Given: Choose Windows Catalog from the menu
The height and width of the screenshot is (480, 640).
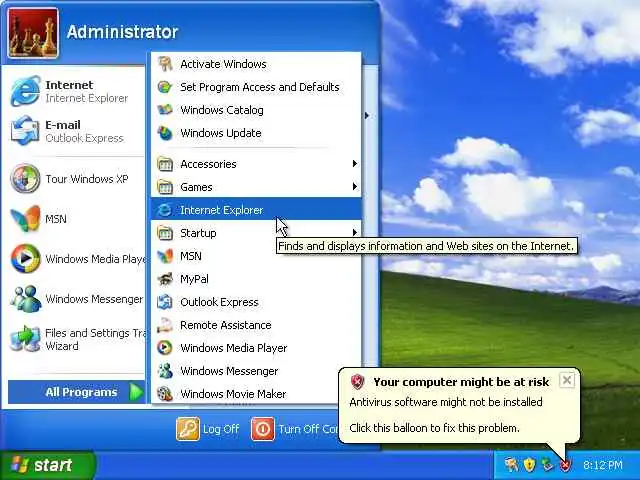Looking at the screenshot, I should pos(256,110).
